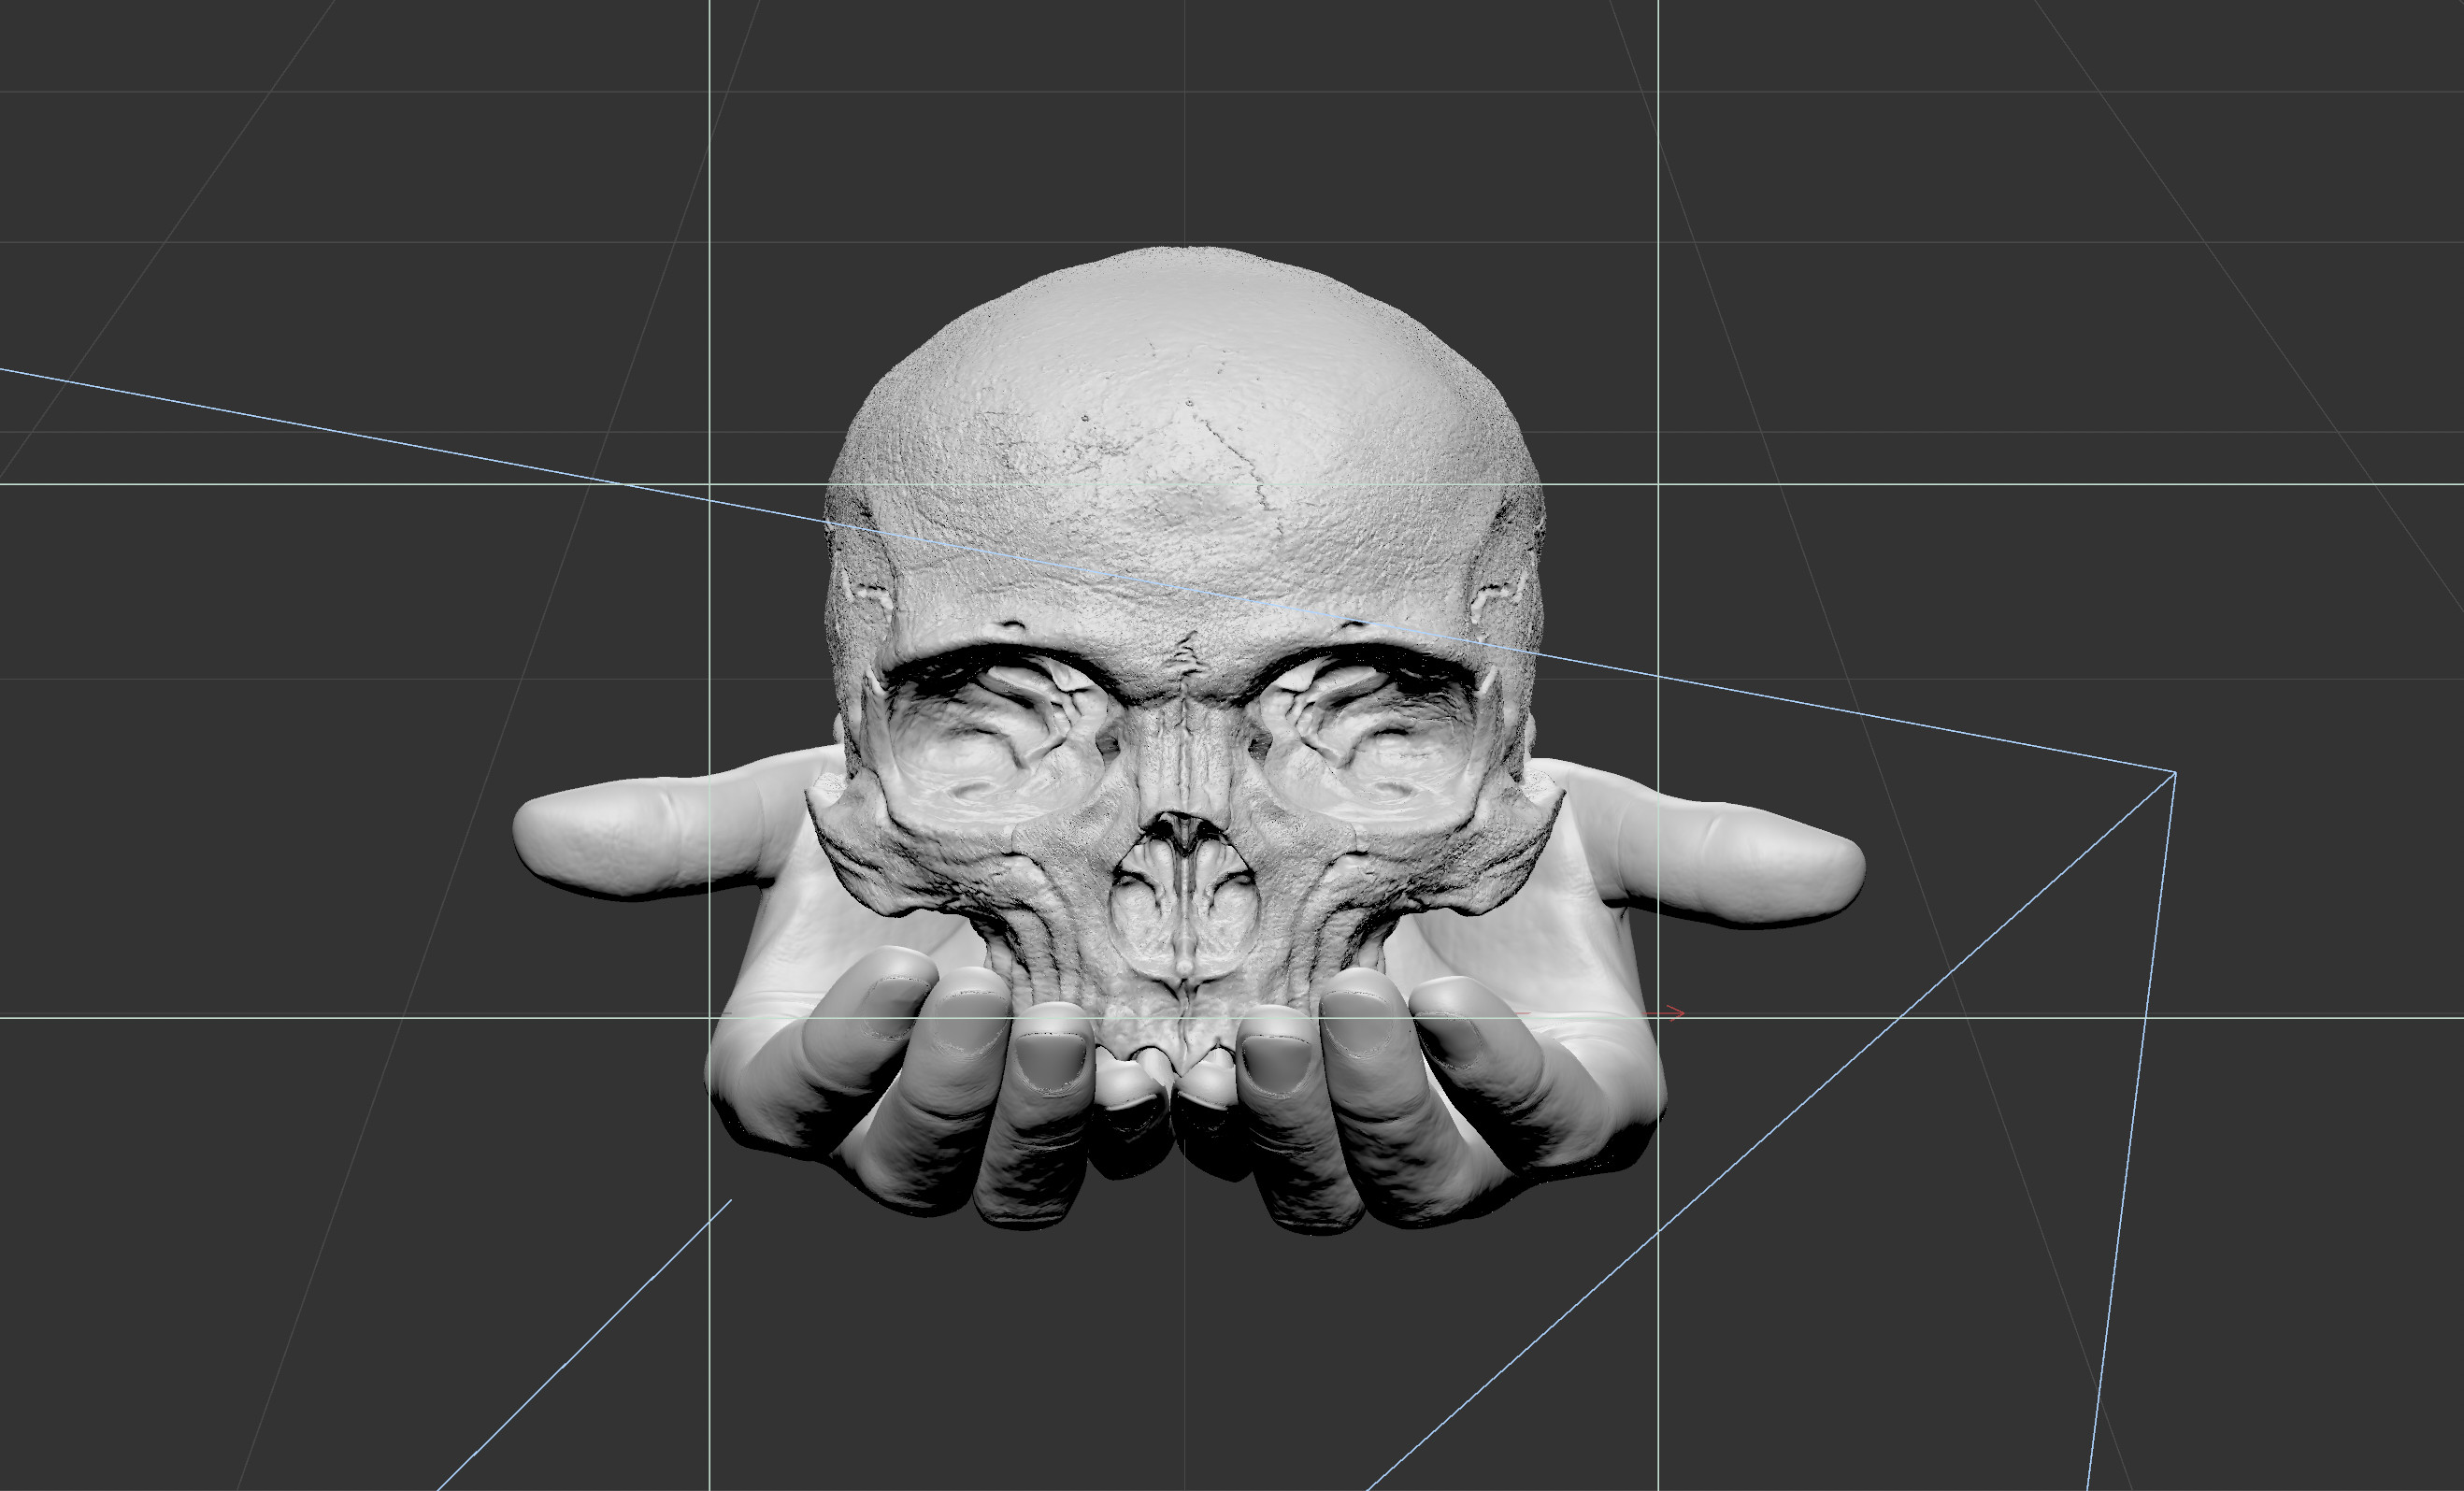Click the corner of the blue camera frame
This screenshot has height=1491, width=2464.
click(x=2174, y=773)
